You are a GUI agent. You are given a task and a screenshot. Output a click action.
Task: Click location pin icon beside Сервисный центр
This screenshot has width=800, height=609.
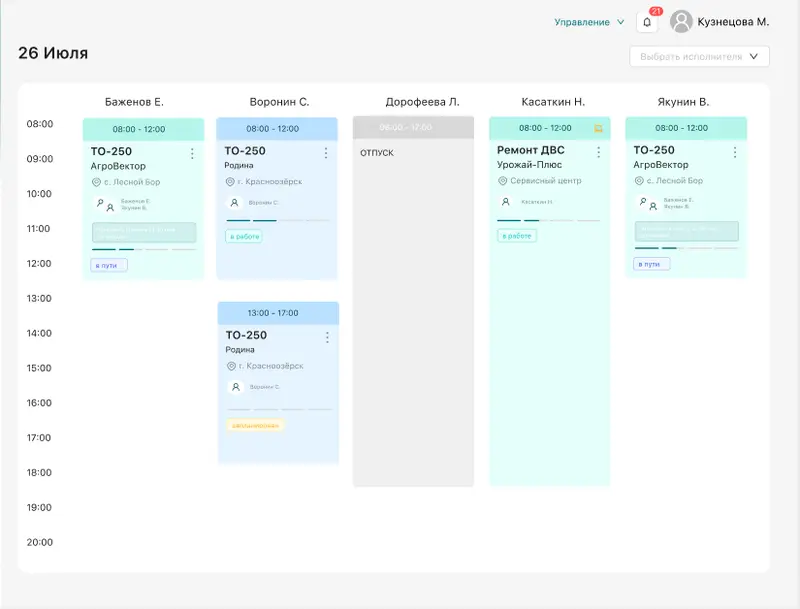(503, 182)
